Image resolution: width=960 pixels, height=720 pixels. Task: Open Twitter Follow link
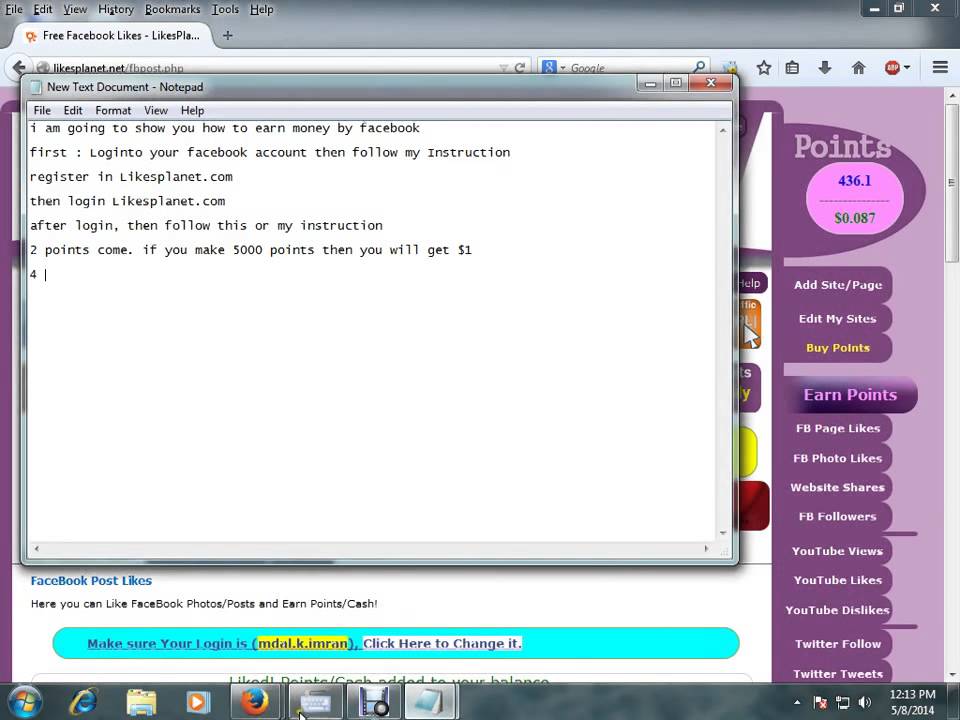pos(838,644)
